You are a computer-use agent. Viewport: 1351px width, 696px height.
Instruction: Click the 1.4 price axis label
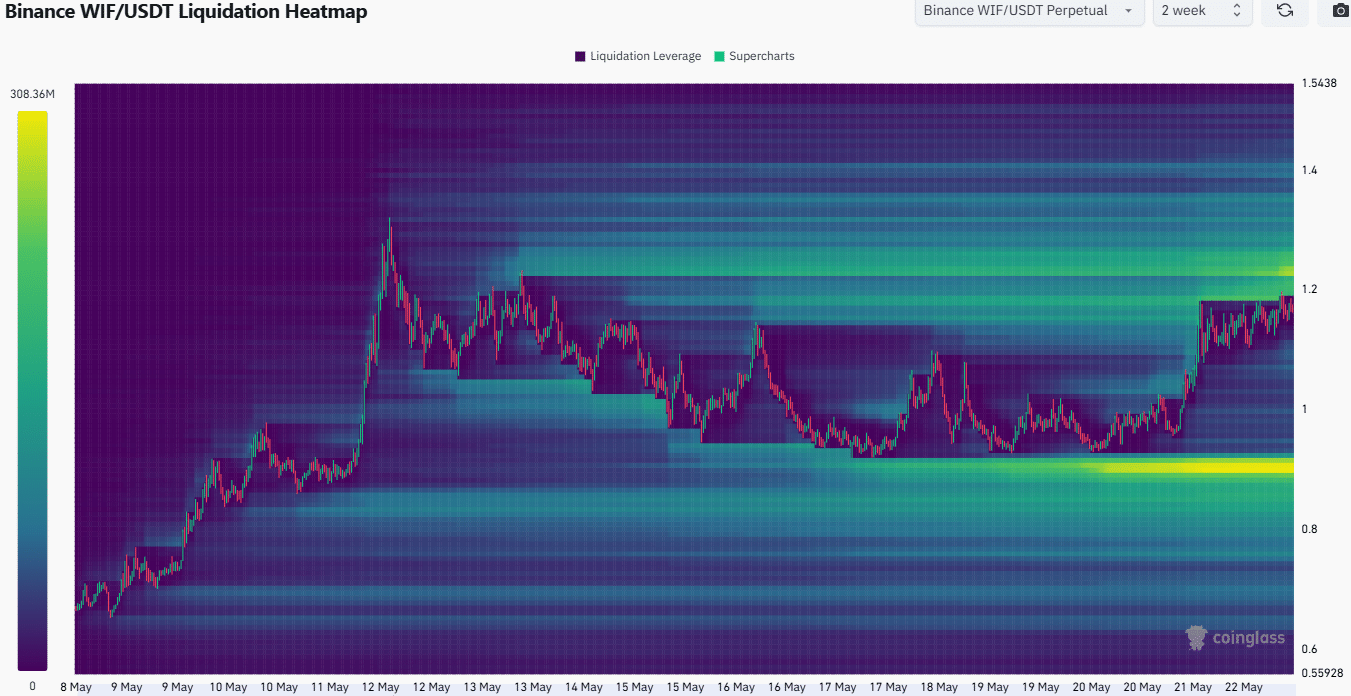1309,171
